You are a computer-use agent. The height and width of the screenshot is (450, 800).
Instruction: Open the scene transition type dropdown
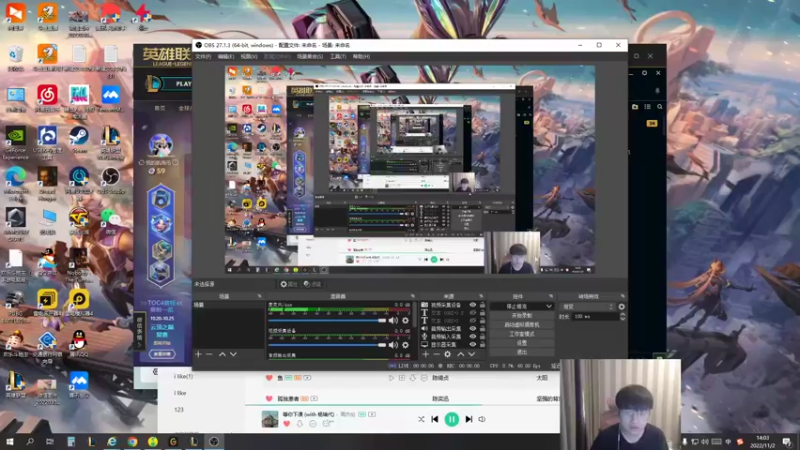587,307
